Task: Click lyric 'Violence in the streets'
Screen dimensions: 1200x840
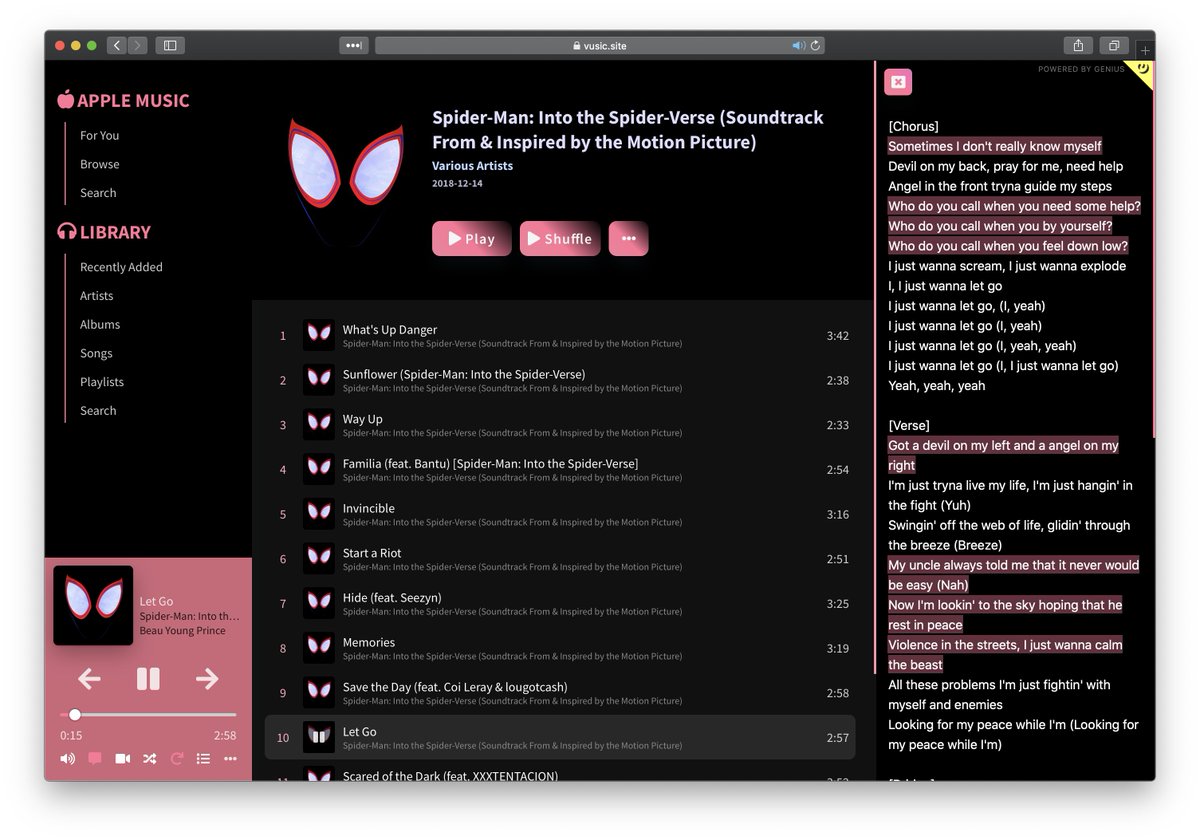Action: point(1005,655)
